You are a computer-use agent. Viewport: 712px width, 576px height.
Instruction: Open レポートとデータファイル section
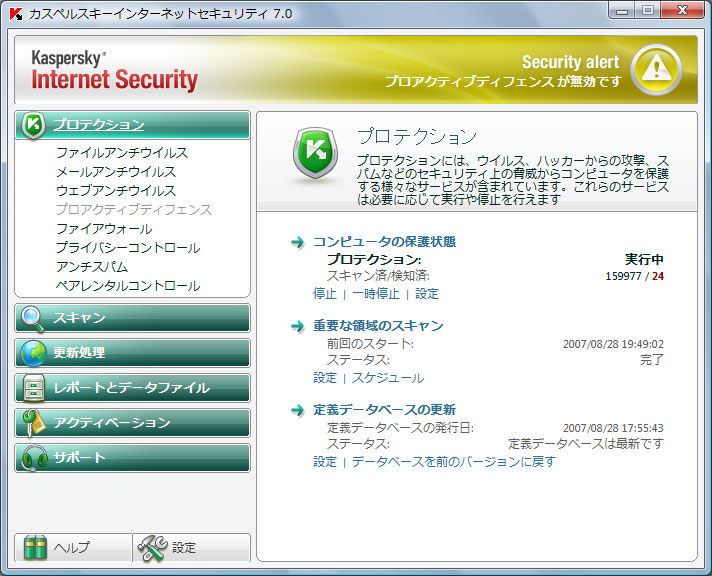[132, 388]
